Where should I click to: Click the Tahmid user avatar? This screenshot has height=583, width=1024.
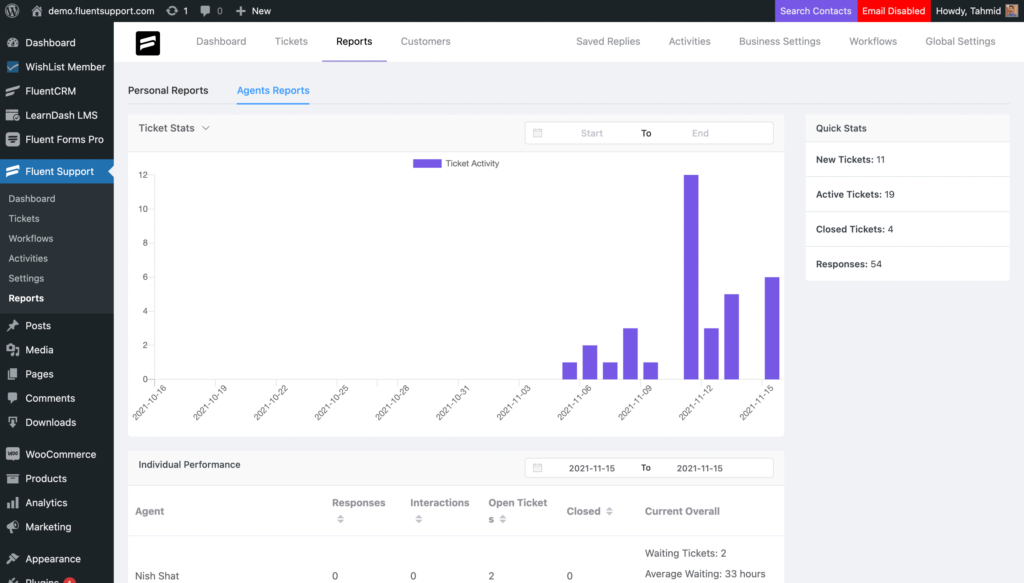click(x=1012, y=10)
